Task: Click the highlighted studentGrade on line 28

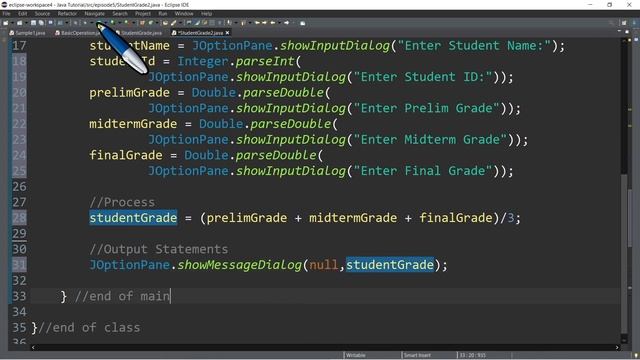Action: (x=133, y=218)
